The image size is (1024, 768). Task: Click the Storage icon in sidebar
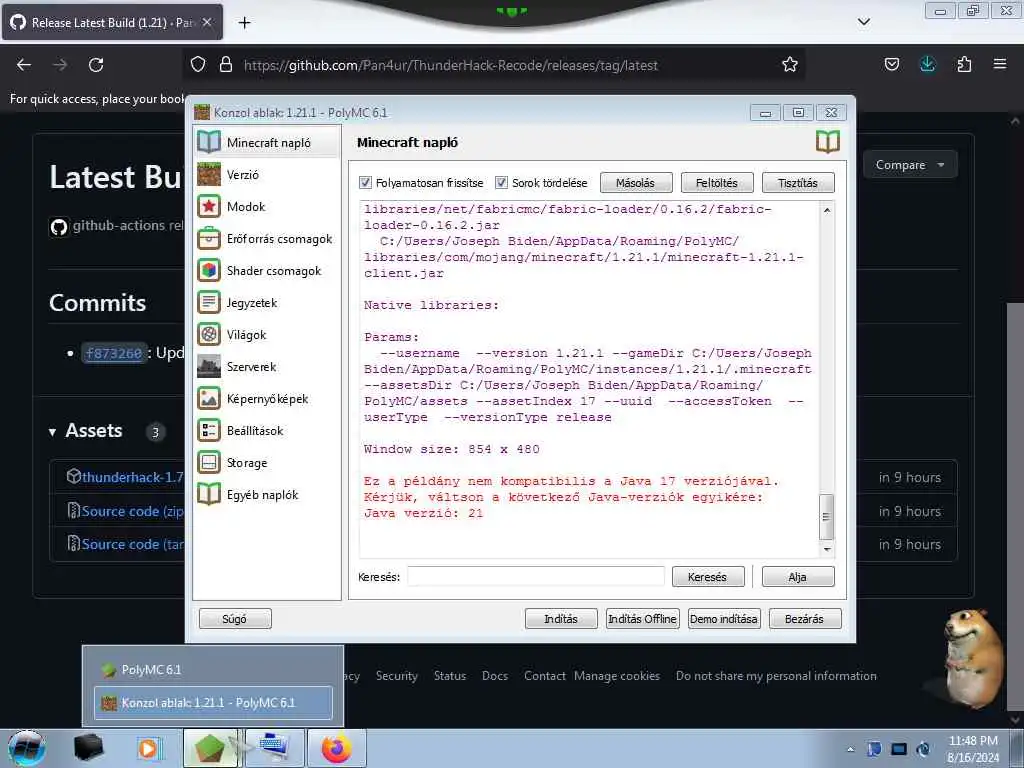point(209,462)
